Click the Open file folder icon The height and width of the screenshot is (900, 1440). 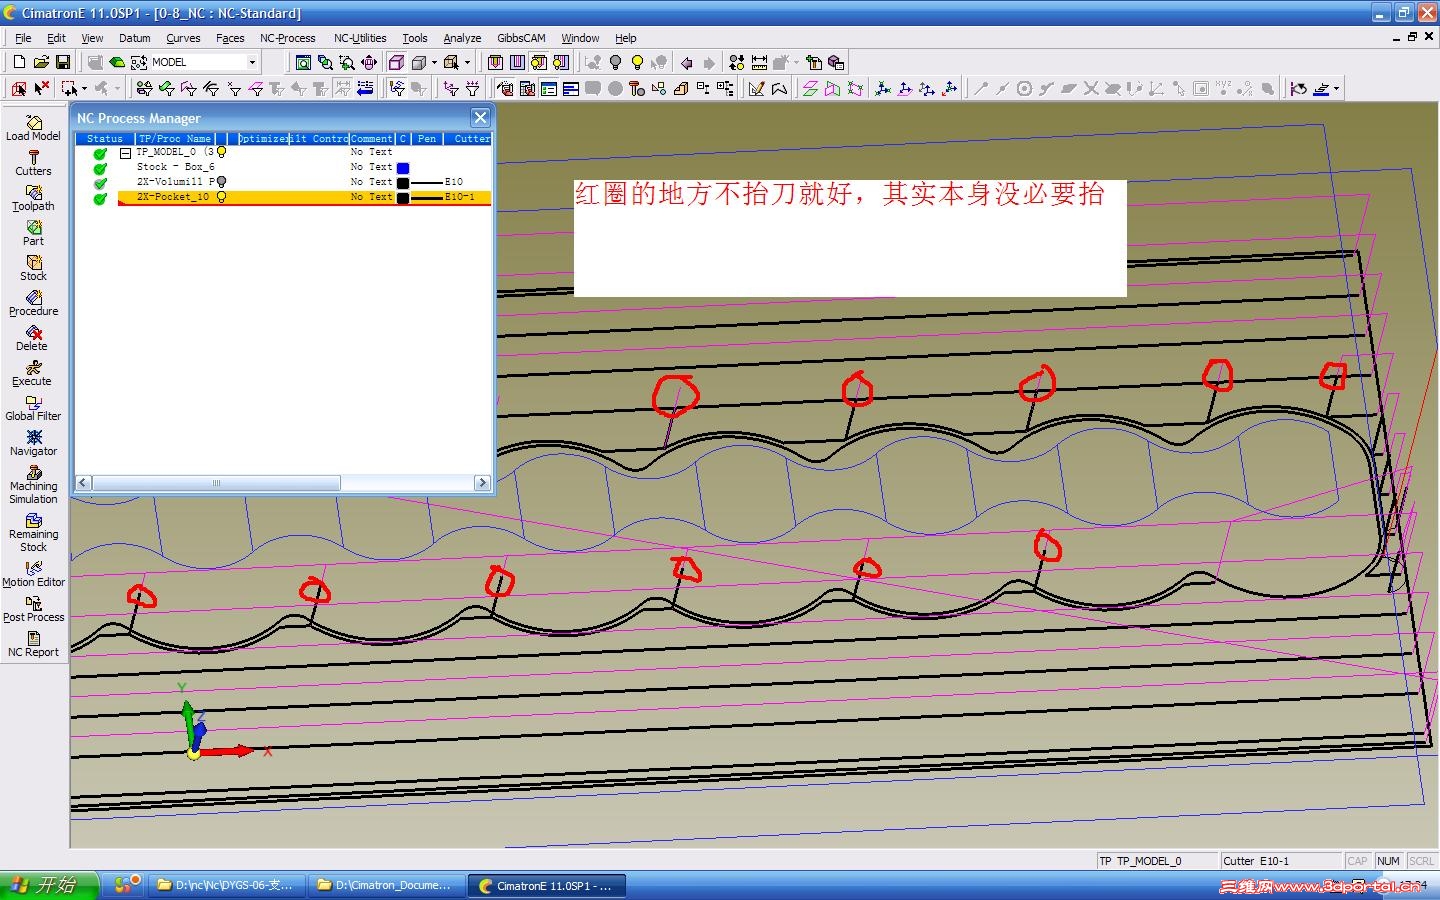point(41,62)
